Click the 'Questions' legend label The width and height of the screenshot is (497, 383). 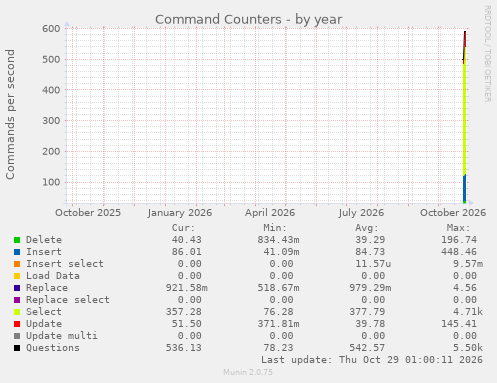(x=53, y=348)
